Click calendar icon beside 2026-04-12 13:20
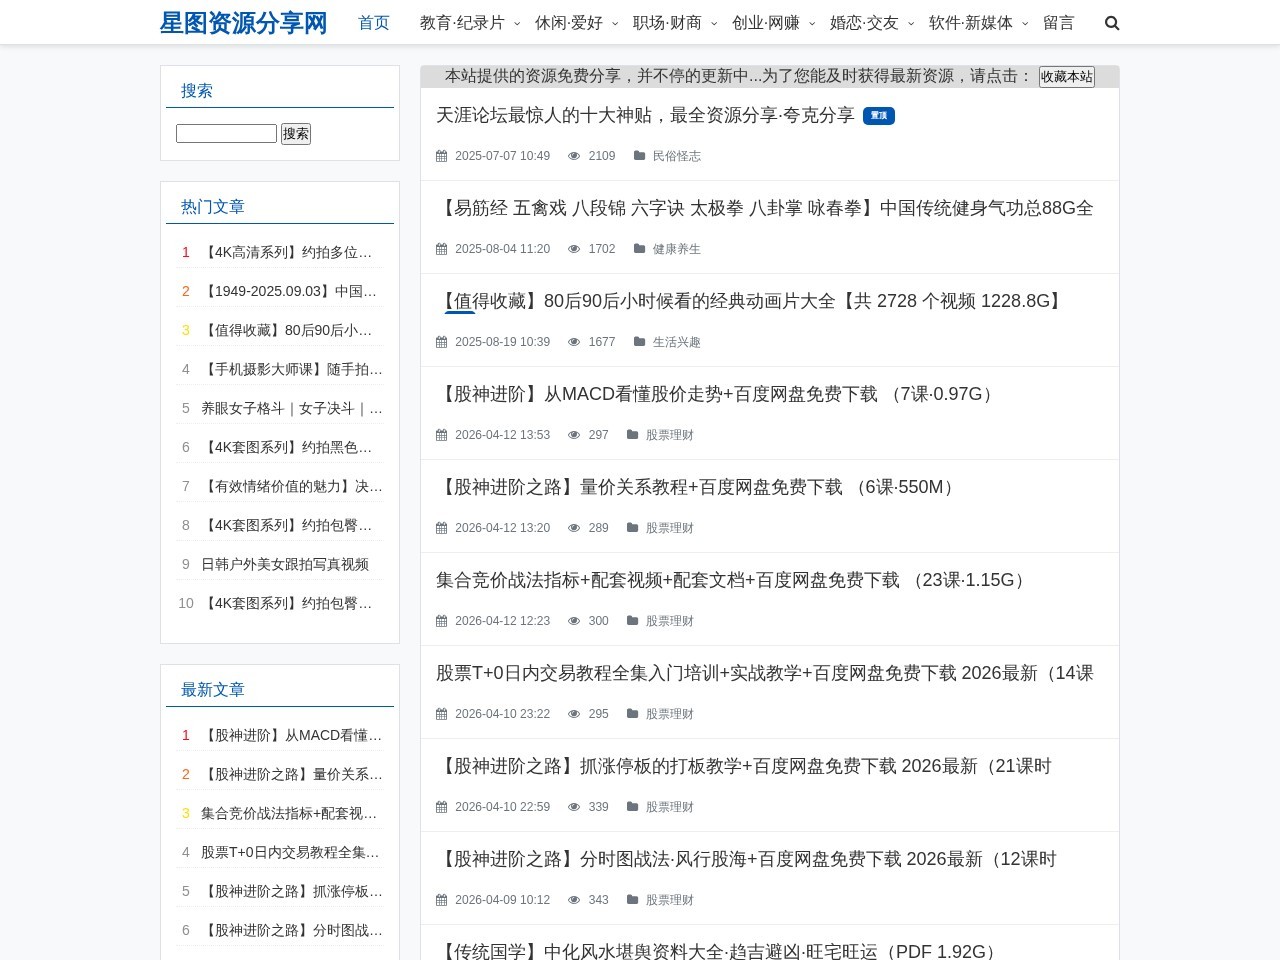The height and width of the screenshot is (960, 1280). coord(442,528)
